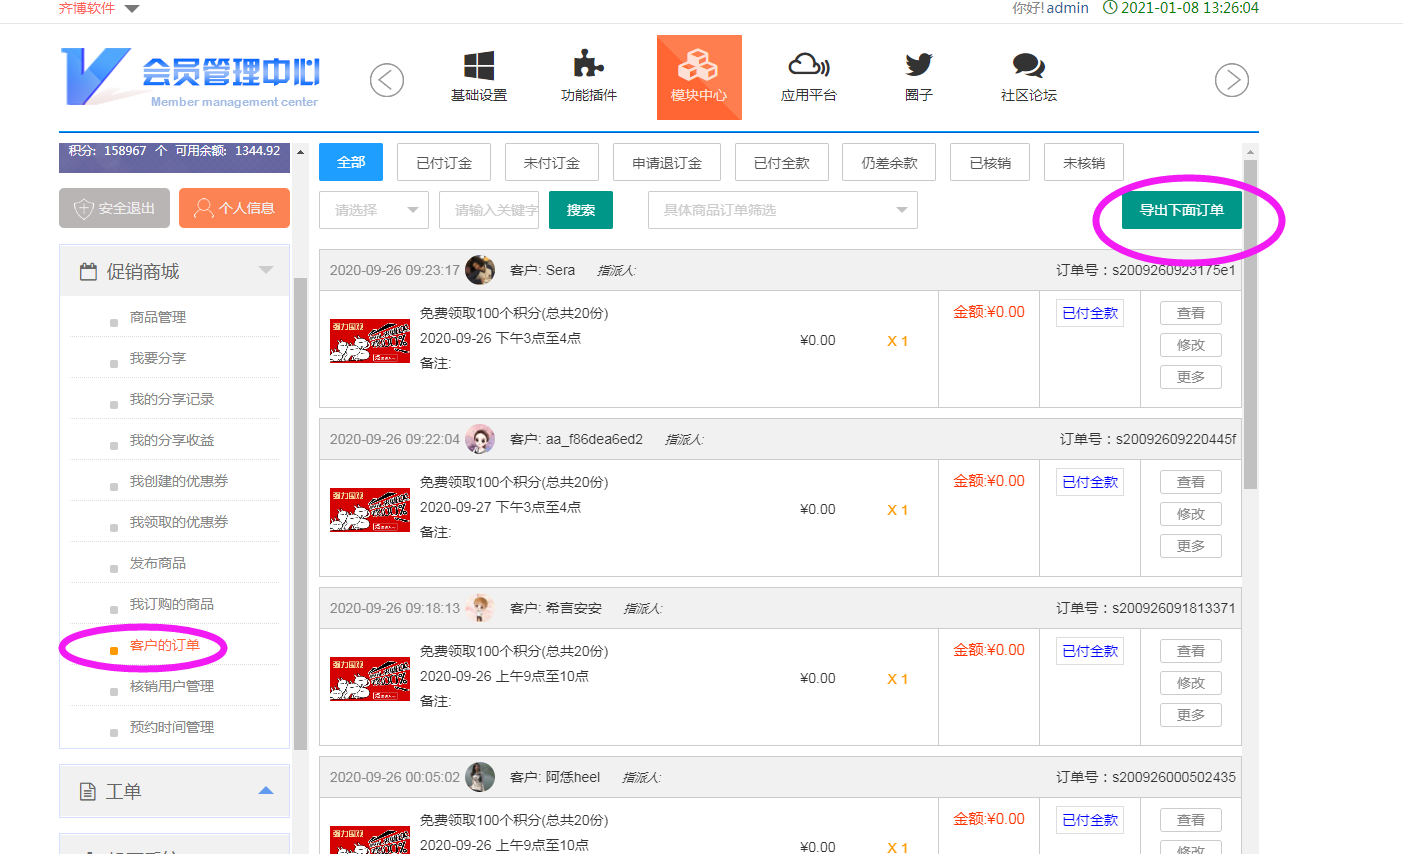
Task: Select the 模块中心 cubes icon
Action: 698,67
